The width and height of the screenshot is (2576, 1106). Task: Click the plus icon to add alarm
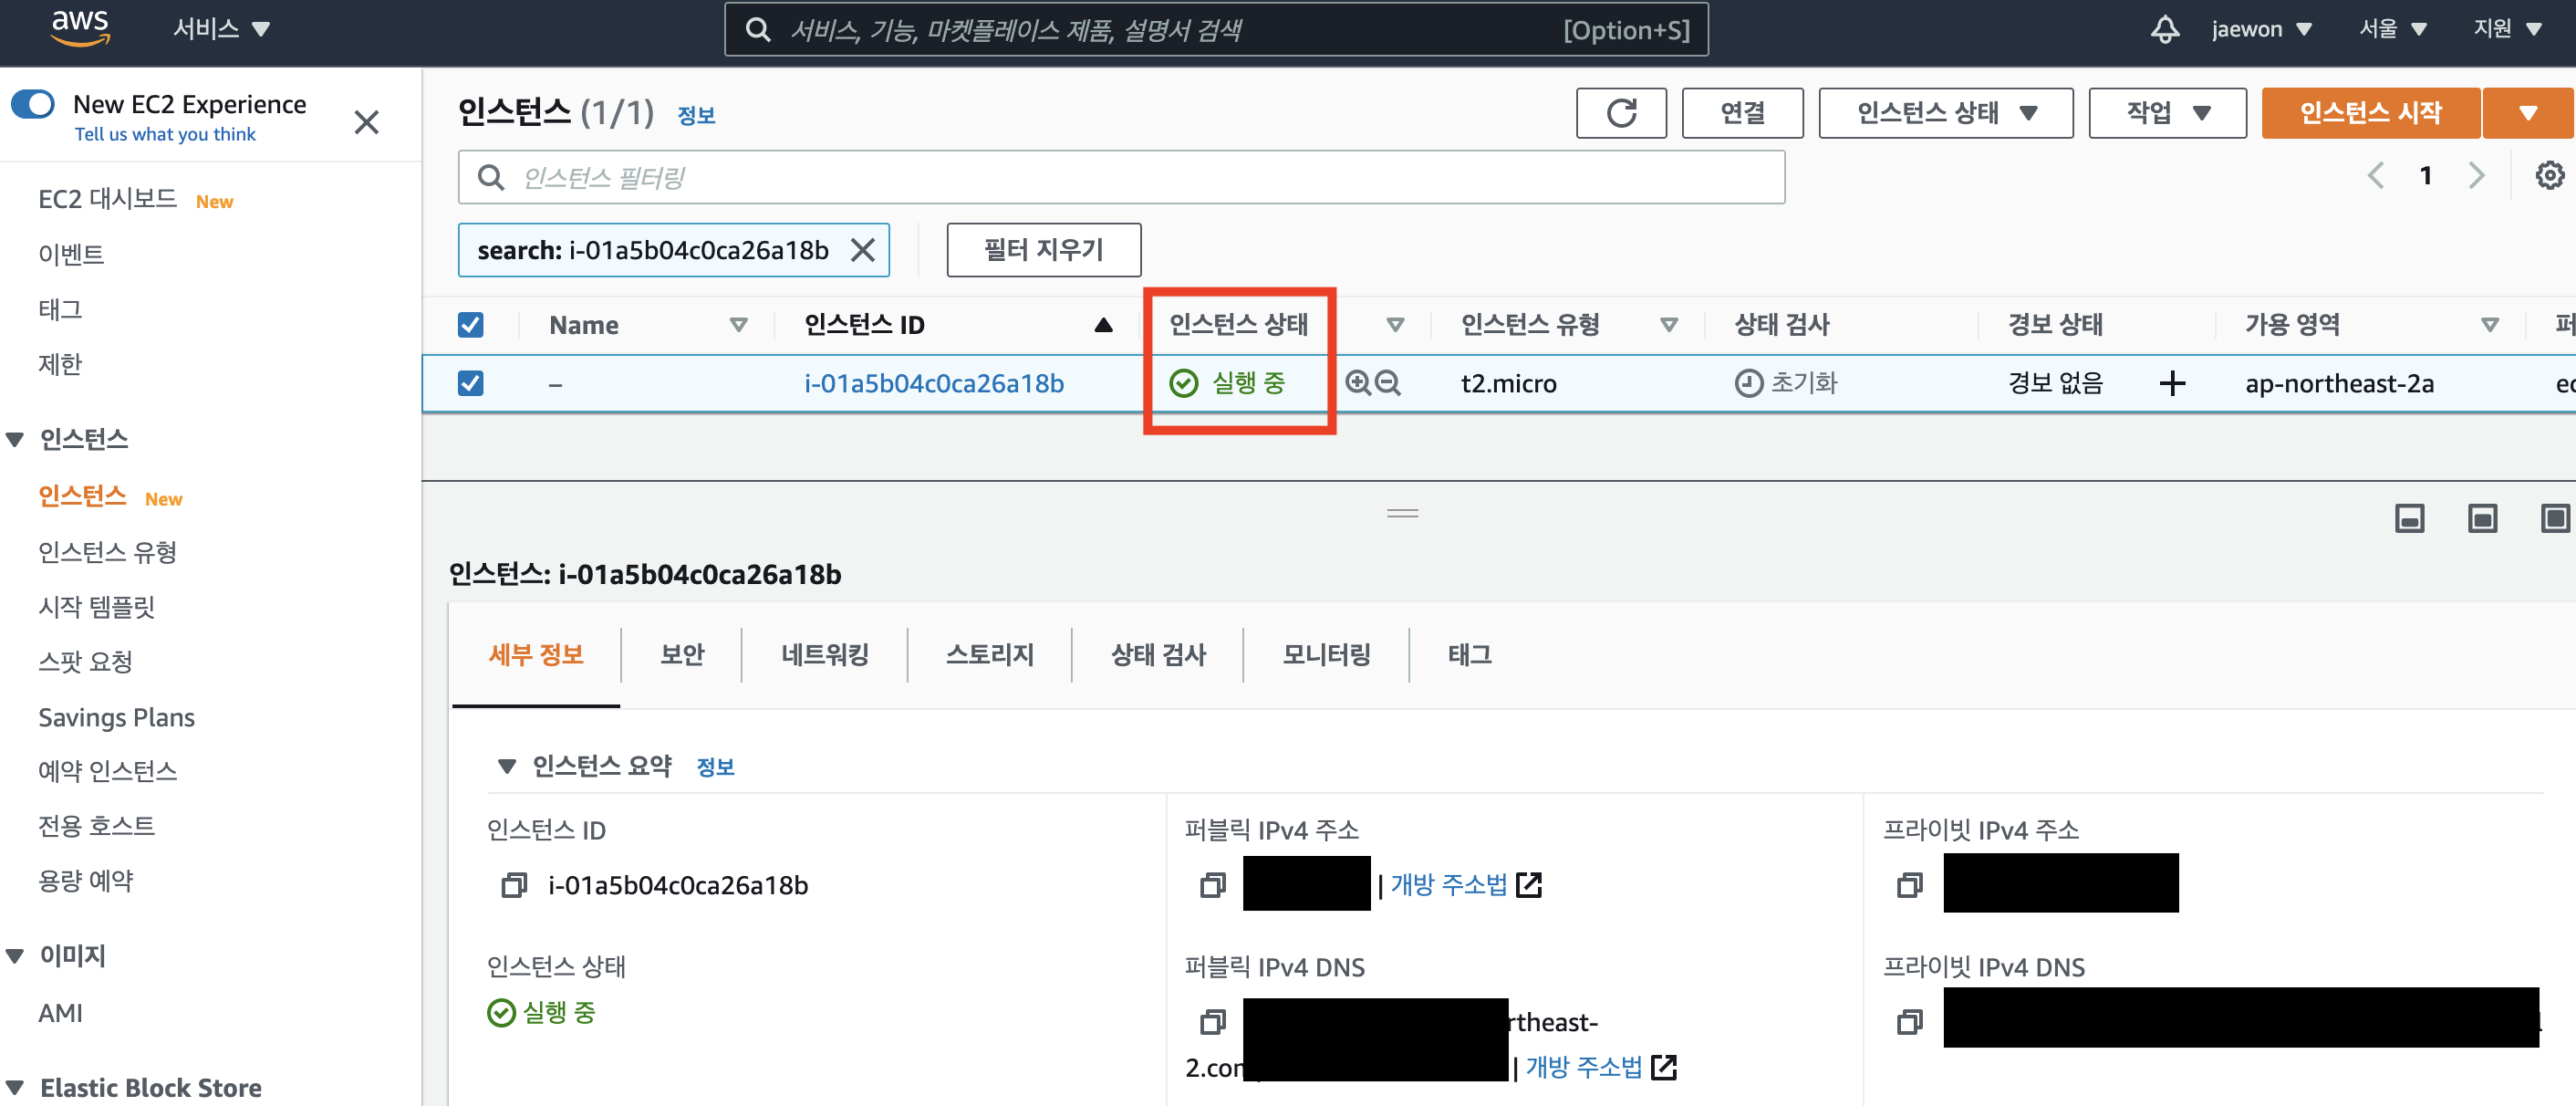(x=2172, y=383)
